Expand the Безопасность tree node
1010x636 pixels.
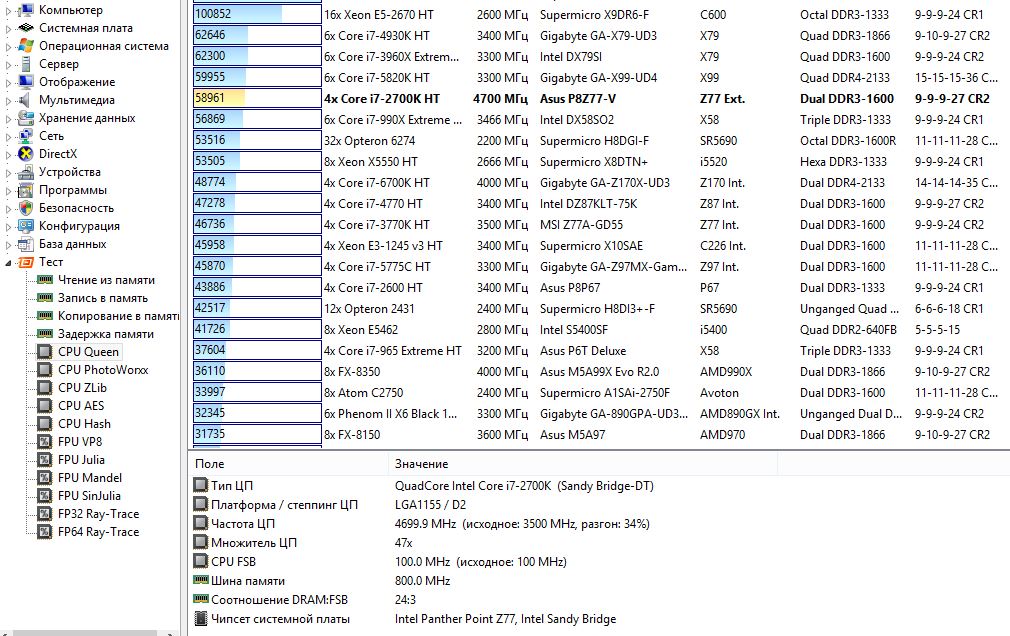coord(8,209)
